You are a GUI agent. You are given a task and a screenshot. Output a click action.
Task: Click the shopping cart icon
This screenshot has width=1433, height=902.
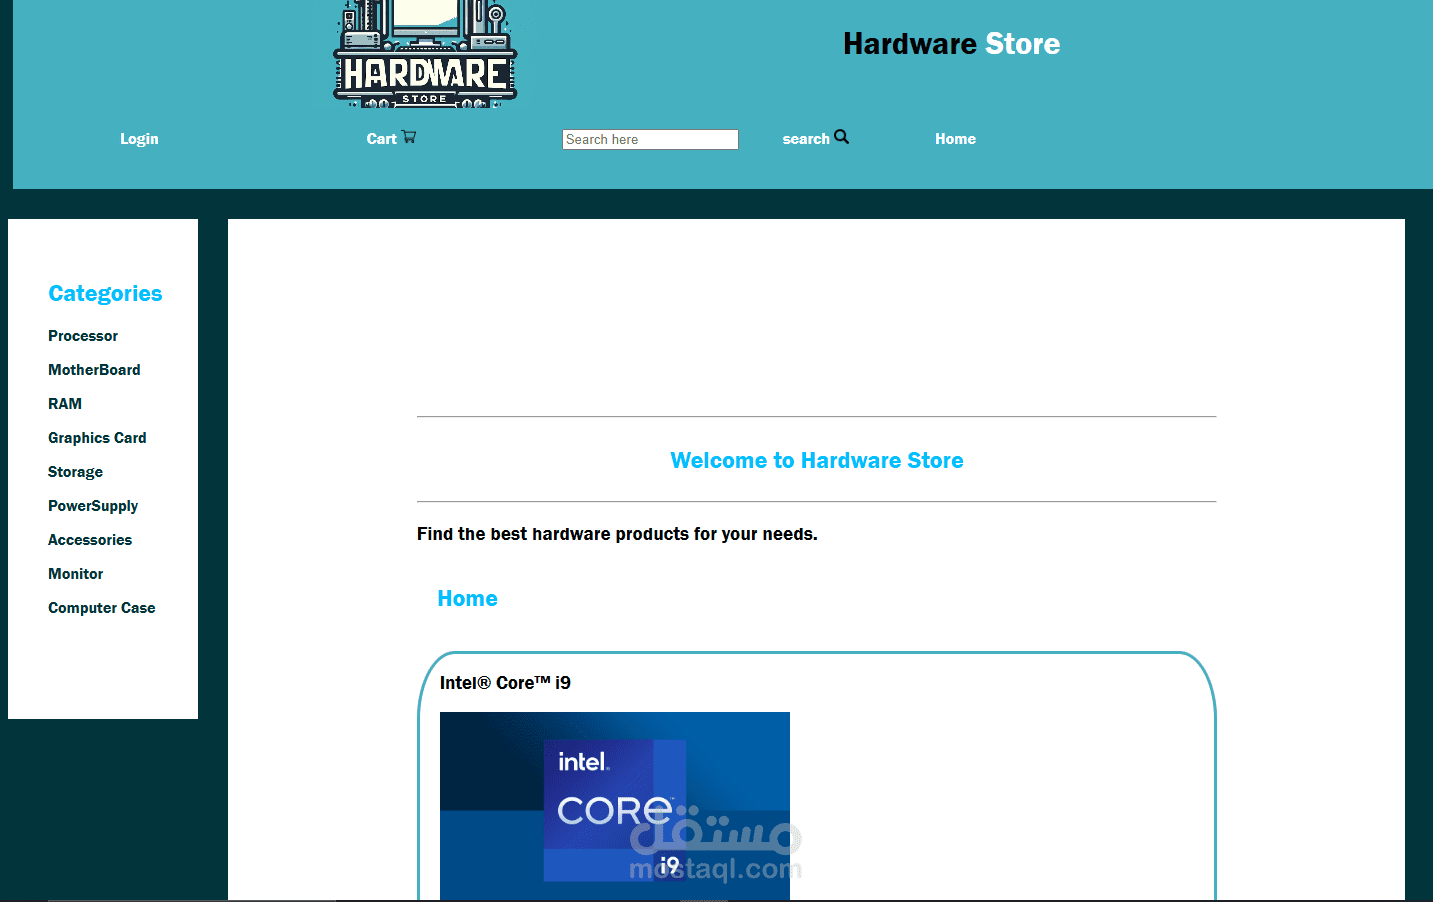tap(410, 137)
